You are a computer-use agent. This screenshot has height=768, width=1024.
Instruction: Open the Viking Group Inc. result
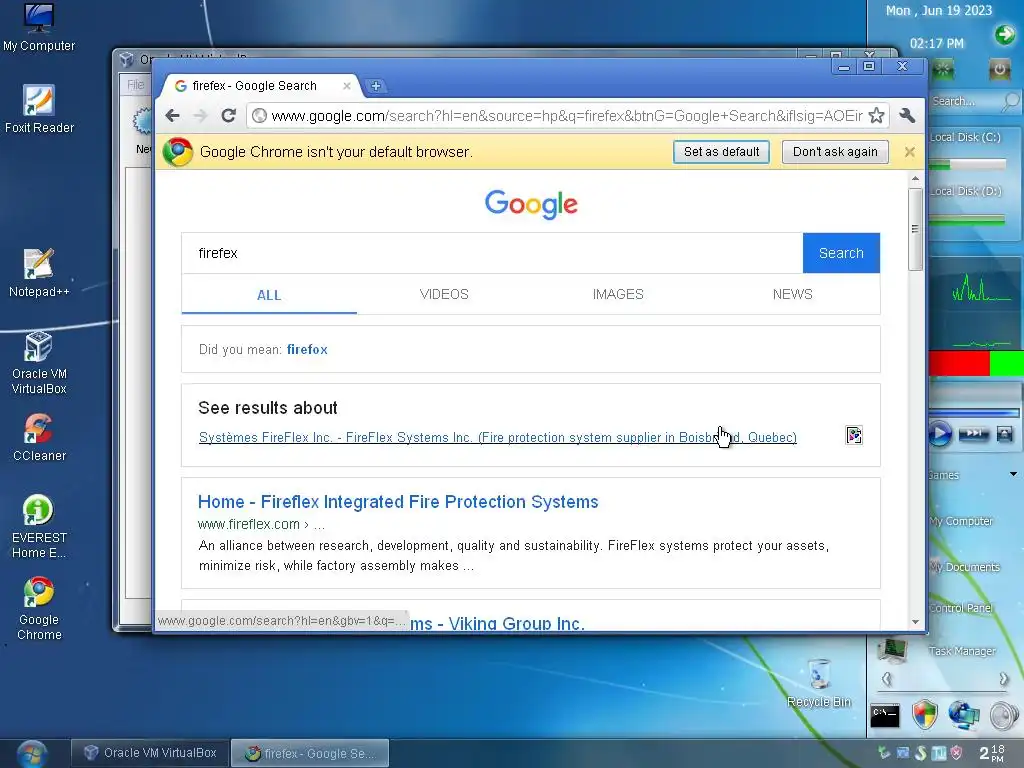coord(497,623)
